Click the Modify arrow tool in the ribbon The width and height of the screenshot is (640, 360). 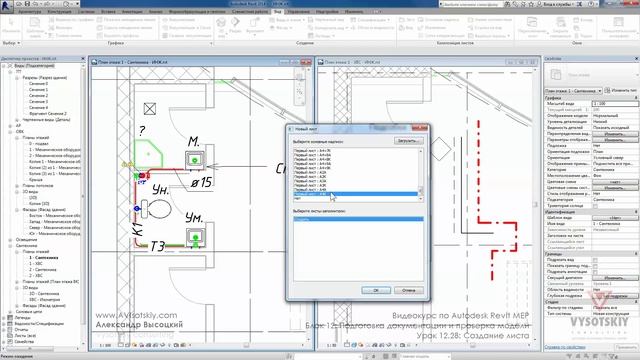pos(11,25)
